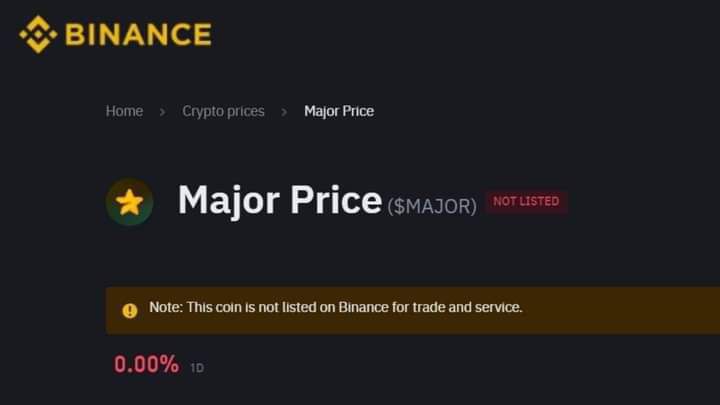This screenshot has width=720, height=405.
Task: Open the Crypto prices breadcrumb link
Action: point(223,112)
